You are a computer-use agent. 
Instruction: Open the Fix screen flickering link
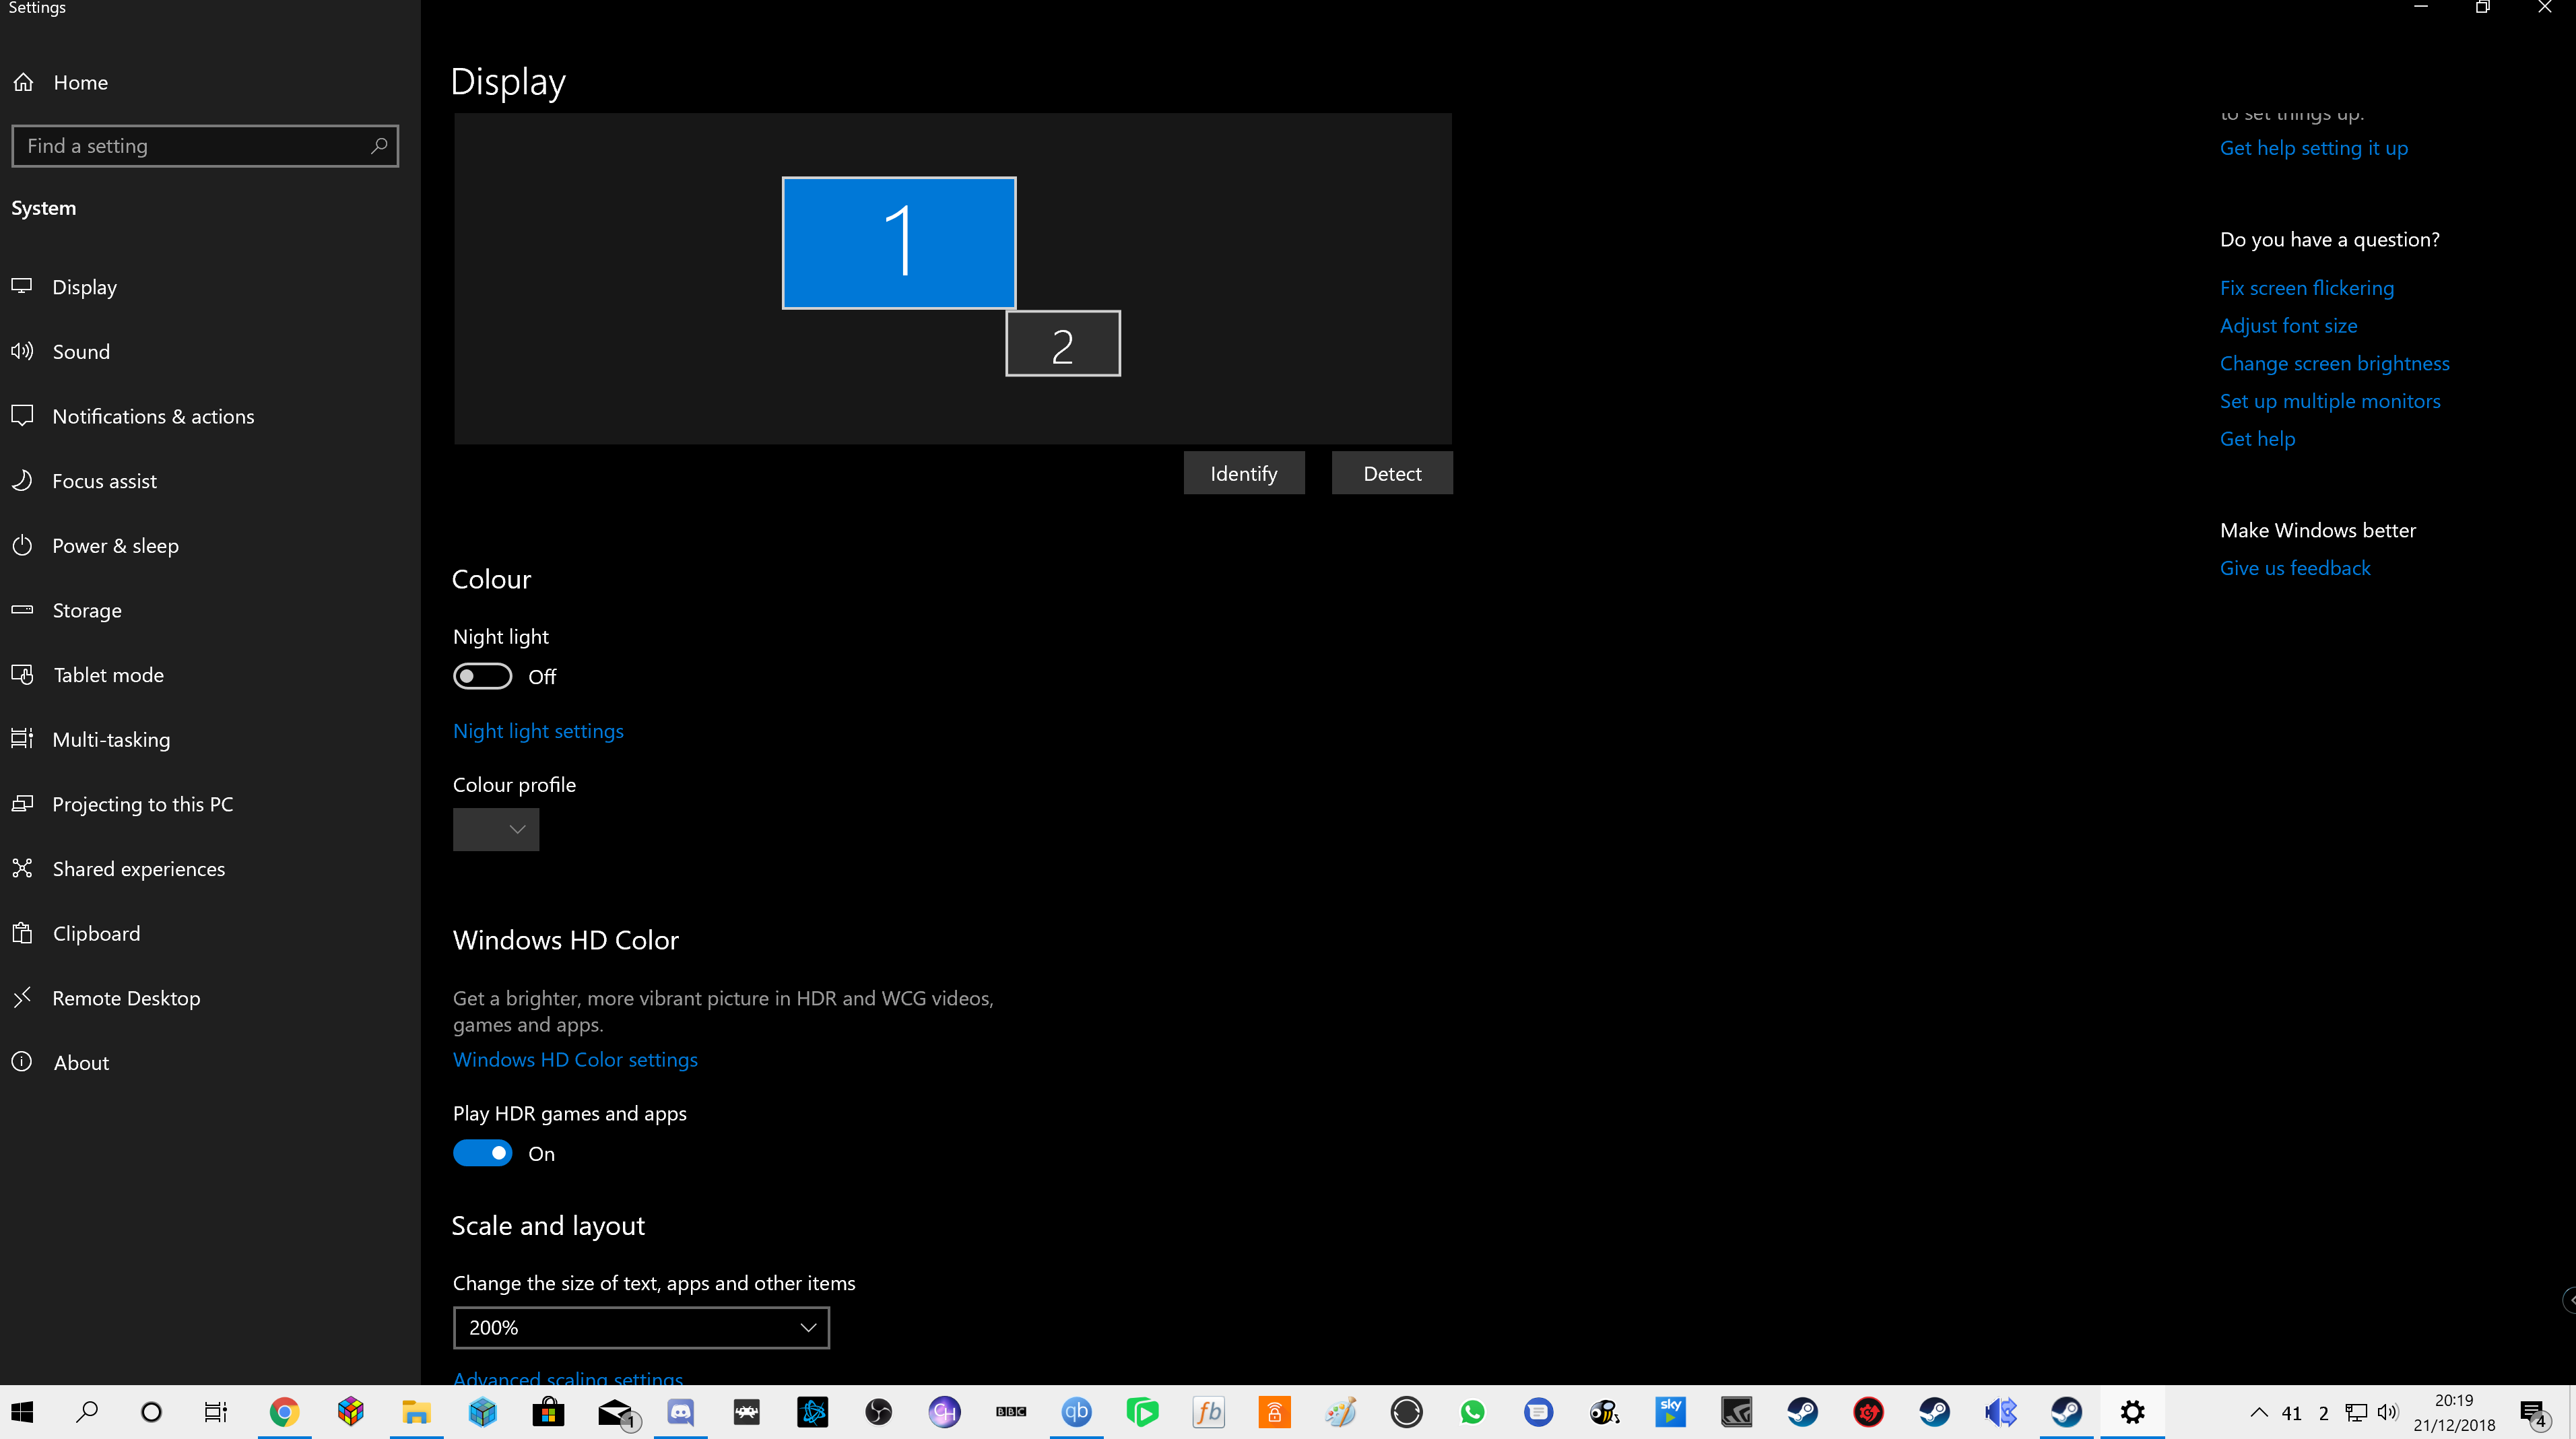(2307, 288)
